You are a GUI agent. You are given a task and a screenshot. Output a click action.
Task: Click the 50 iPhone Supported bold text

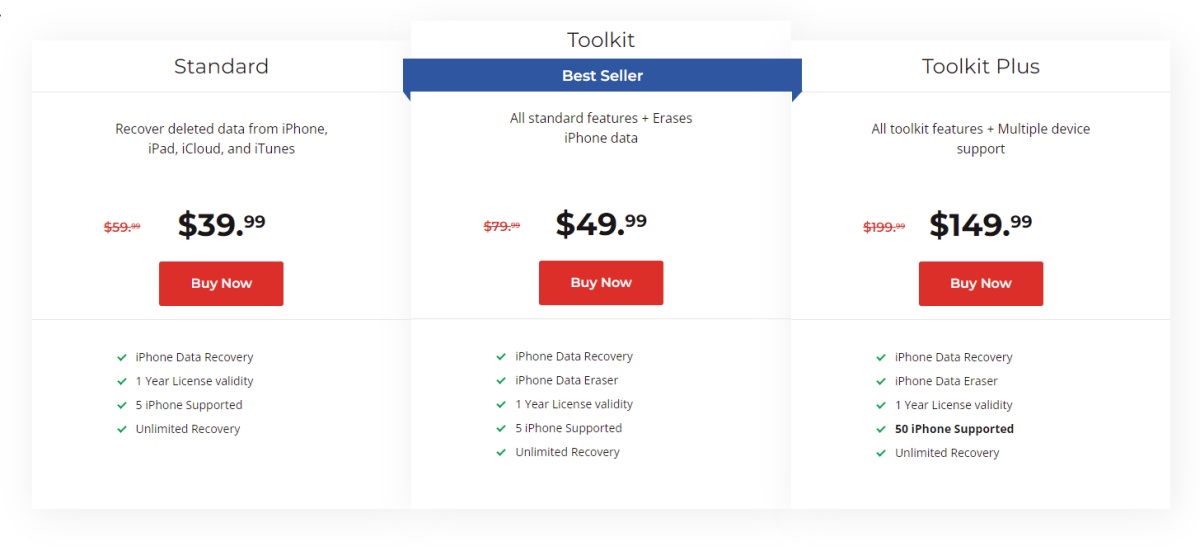pyautogui.click(x=955, y=429)
